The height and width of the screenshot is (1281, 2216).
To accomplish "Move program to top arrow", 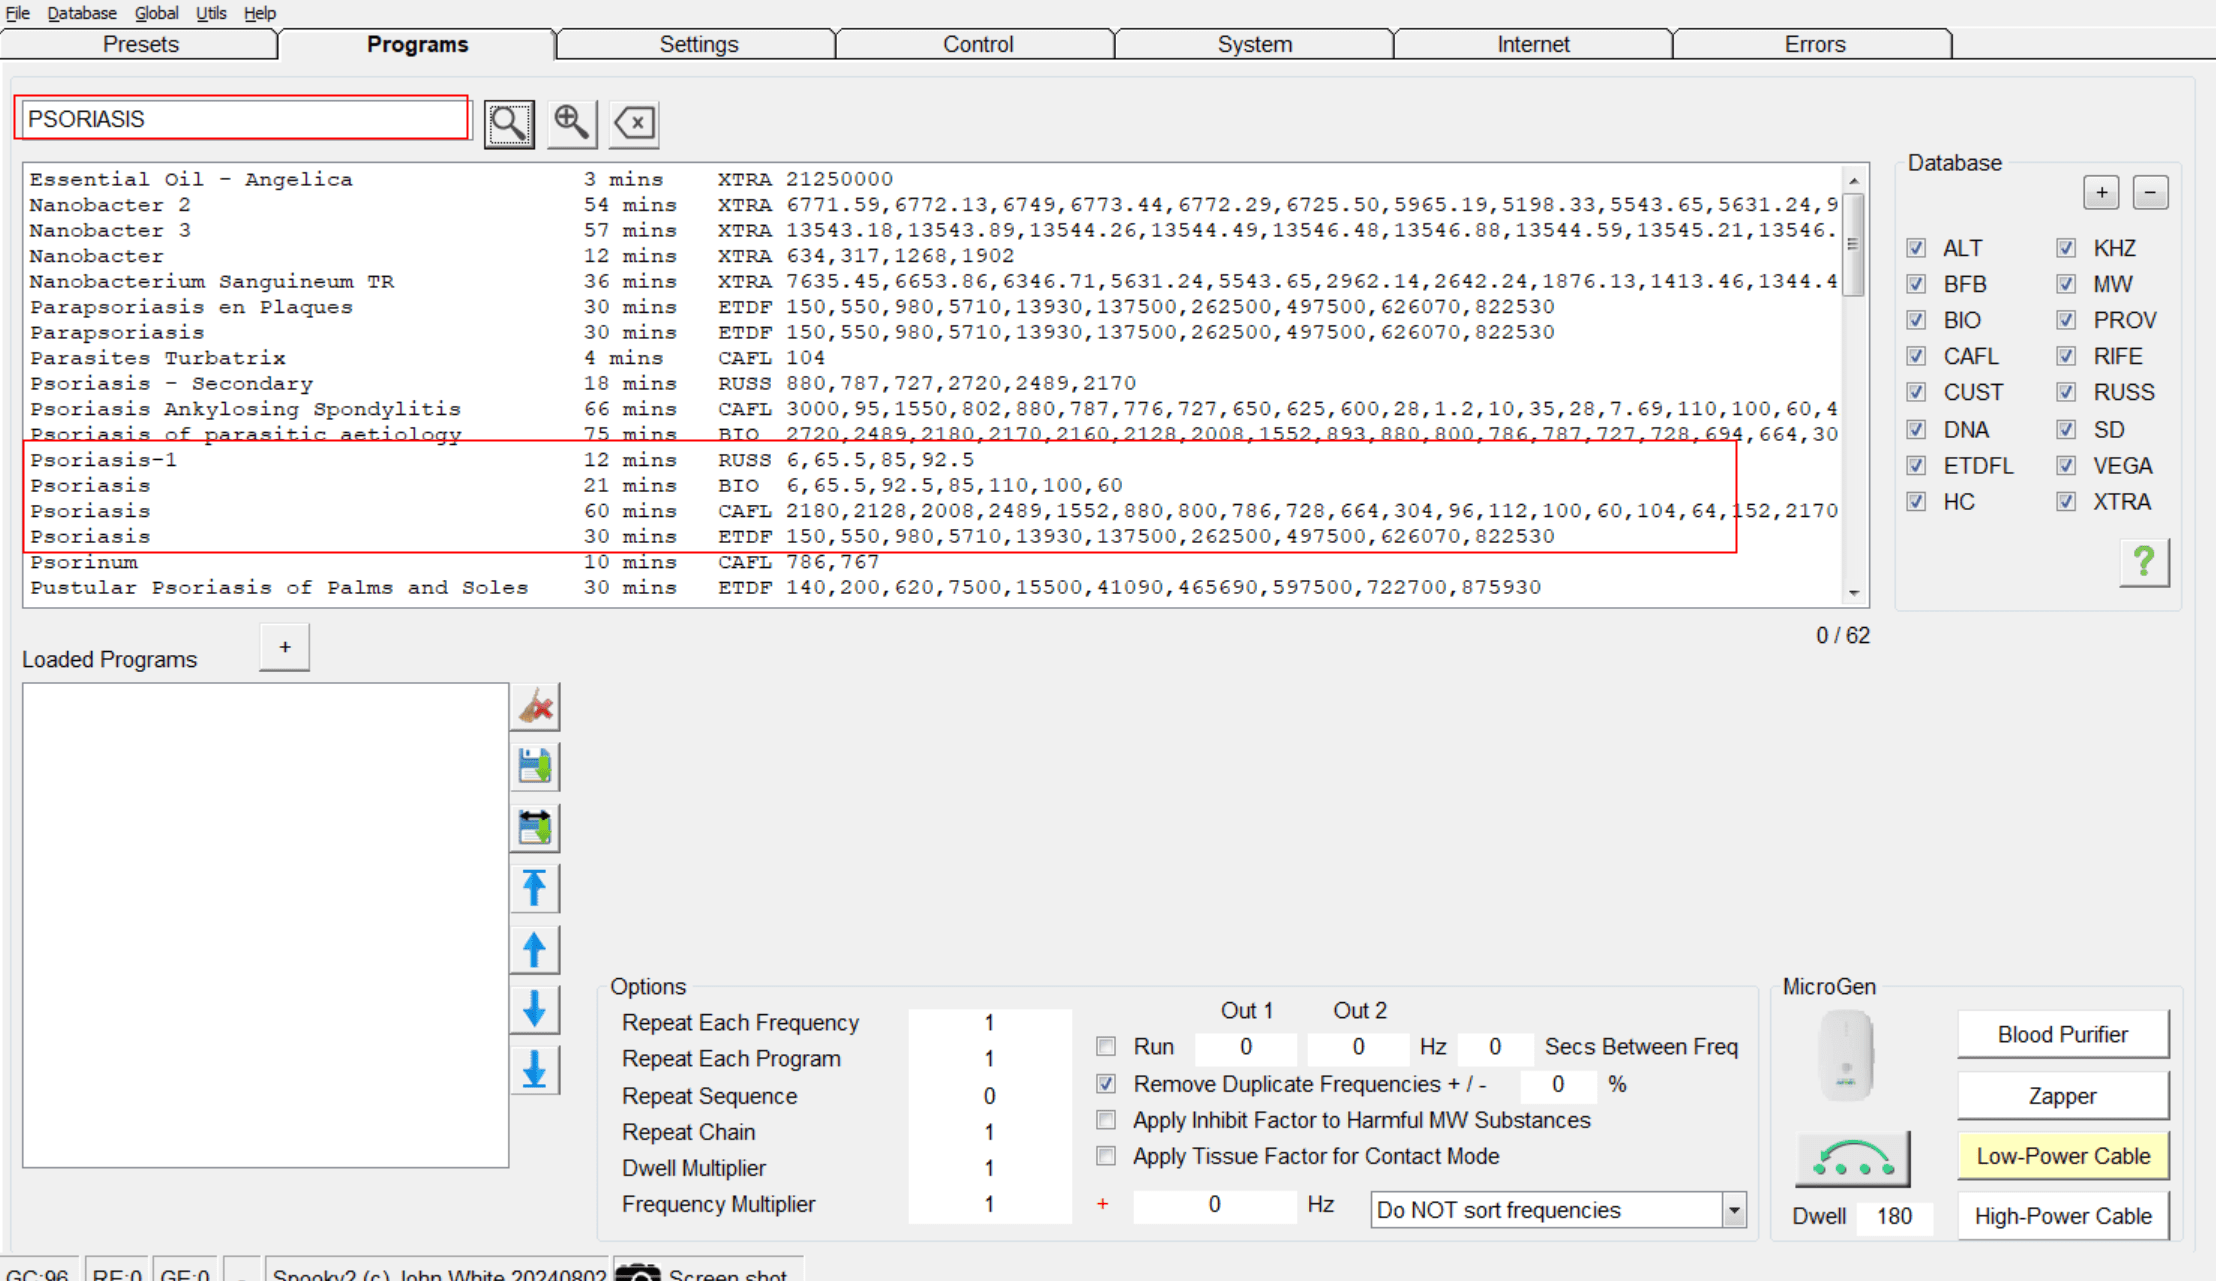I will pyautogui.click(x=536, y=888).
